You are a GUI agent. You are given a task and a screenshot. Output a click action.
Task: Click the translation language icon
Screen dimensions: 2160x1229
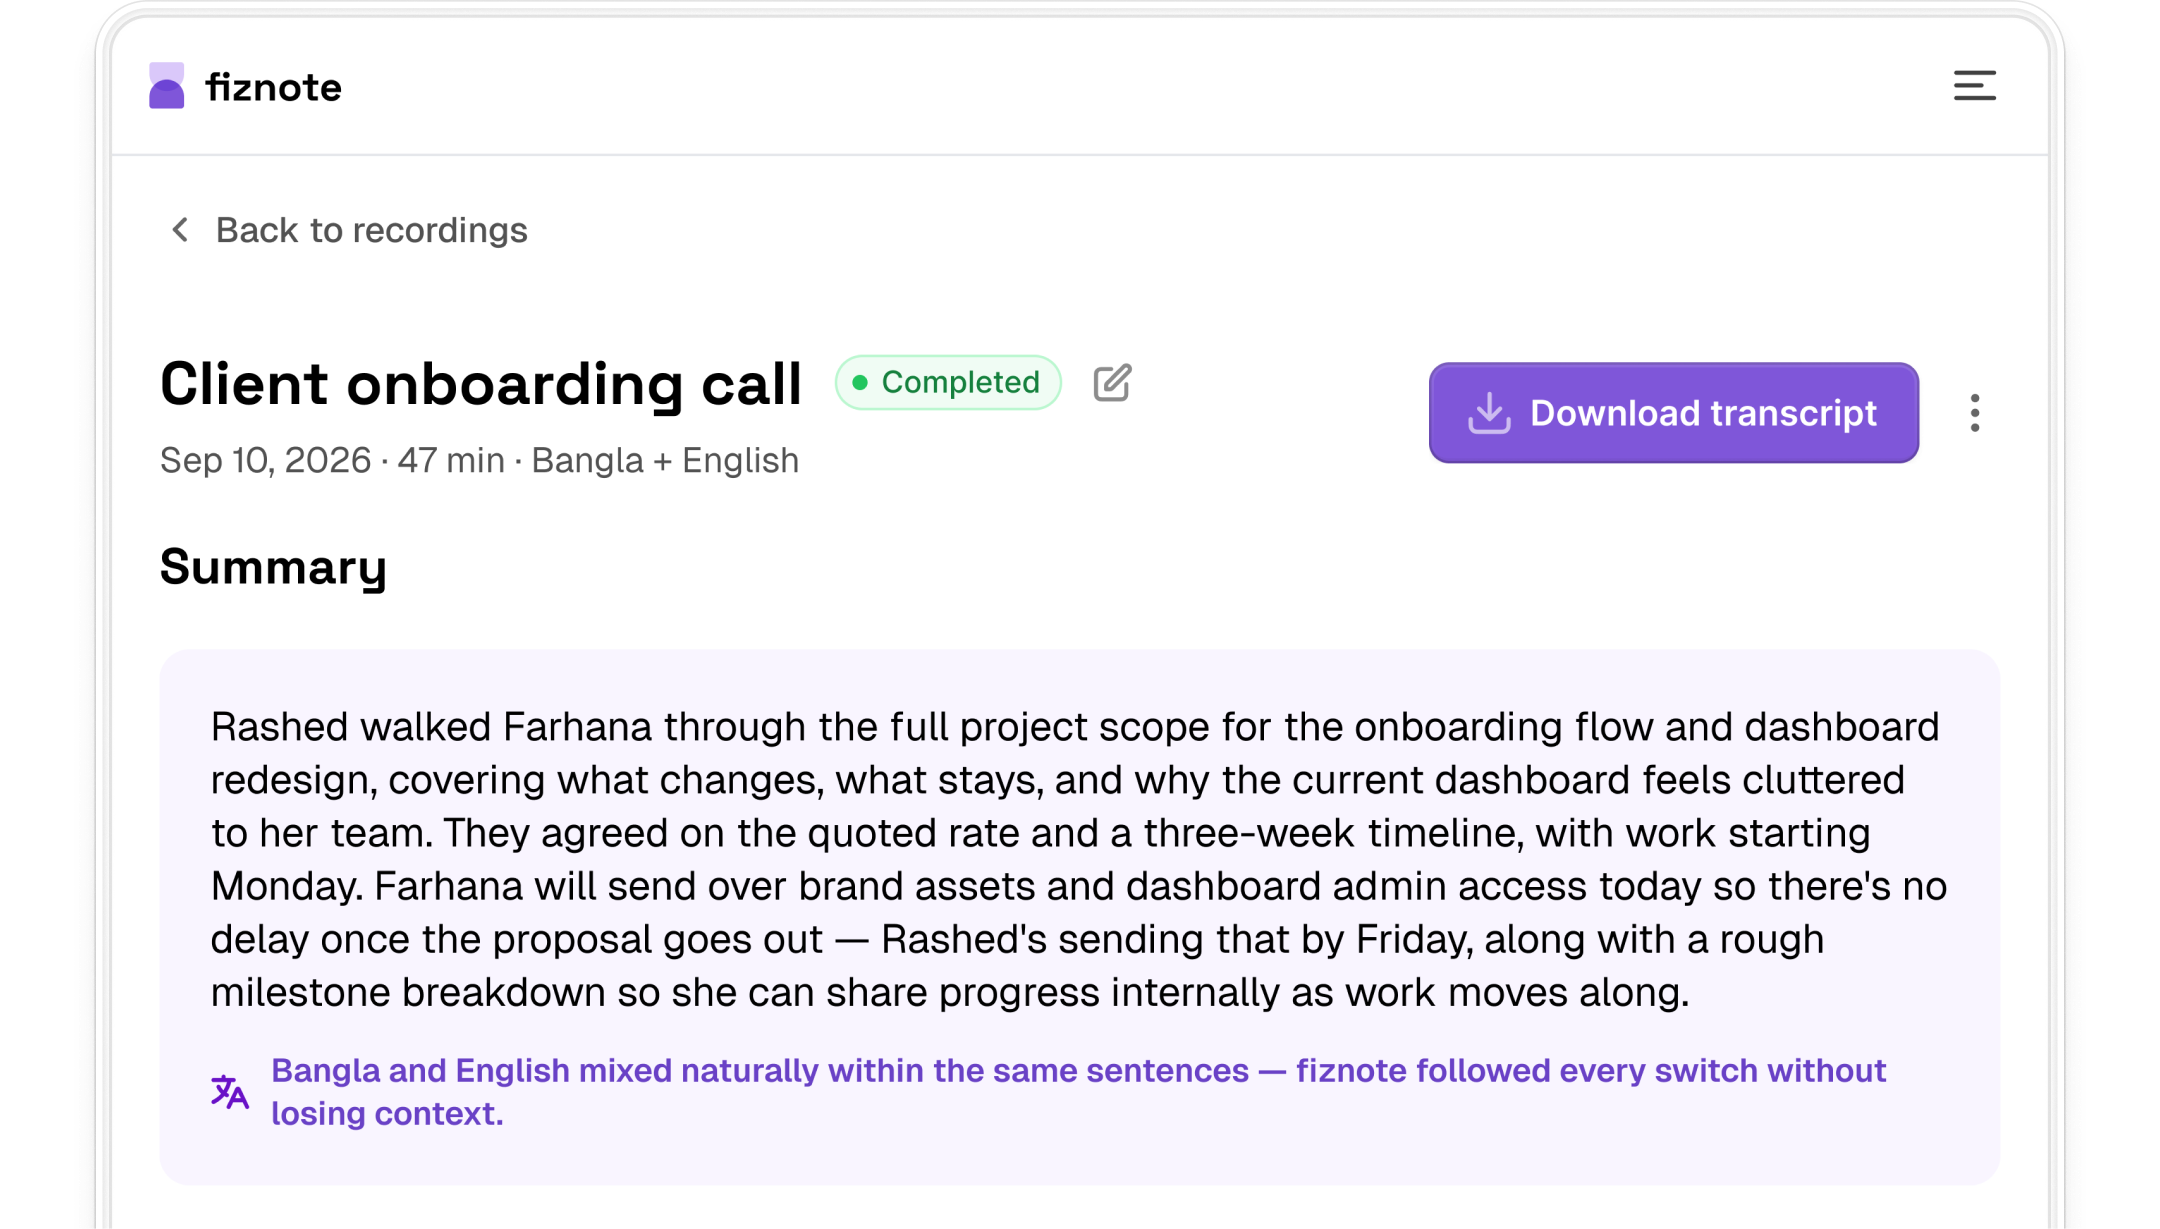230,1092
